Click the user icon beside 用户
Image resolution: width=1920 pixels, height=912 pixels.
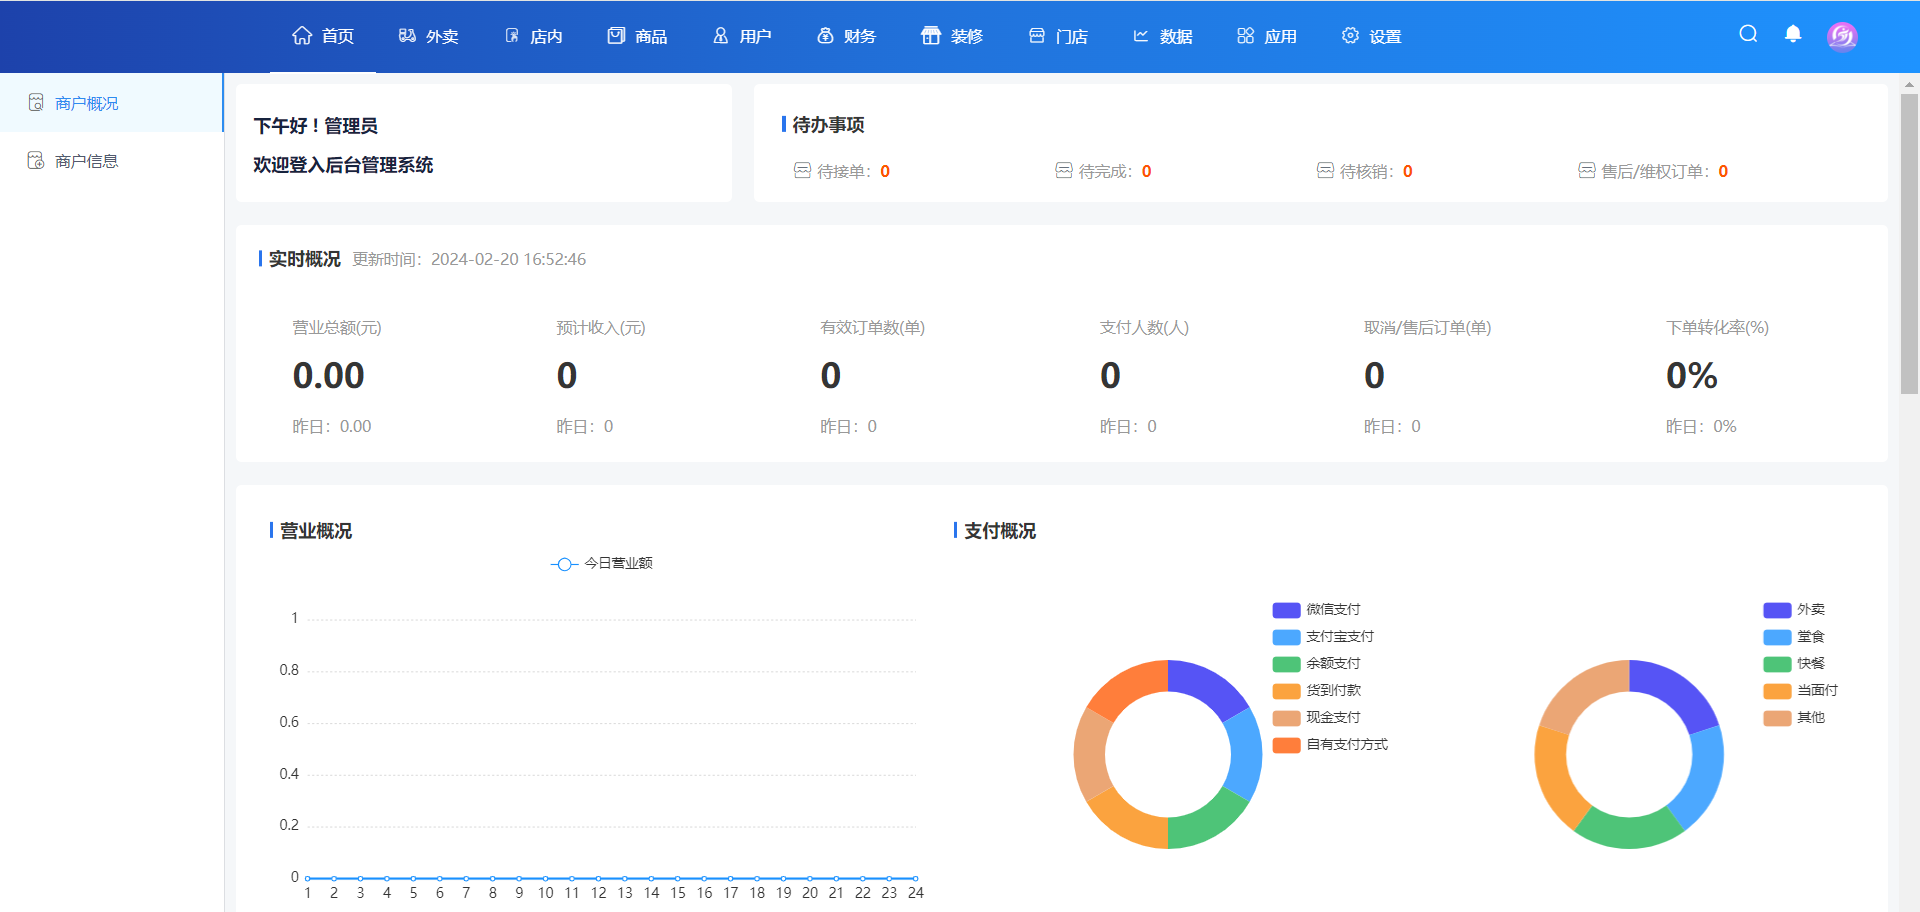tap(720, 36)
